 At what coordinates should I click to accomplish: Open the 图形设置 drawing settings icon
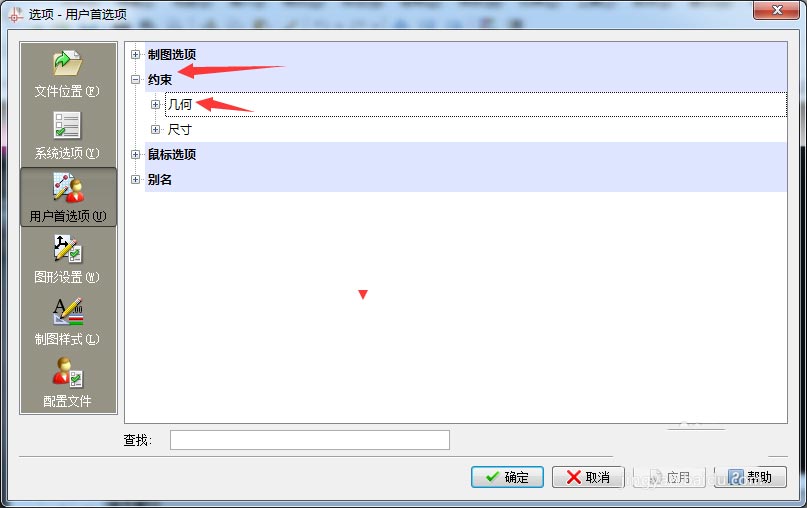tap(68, 249)
